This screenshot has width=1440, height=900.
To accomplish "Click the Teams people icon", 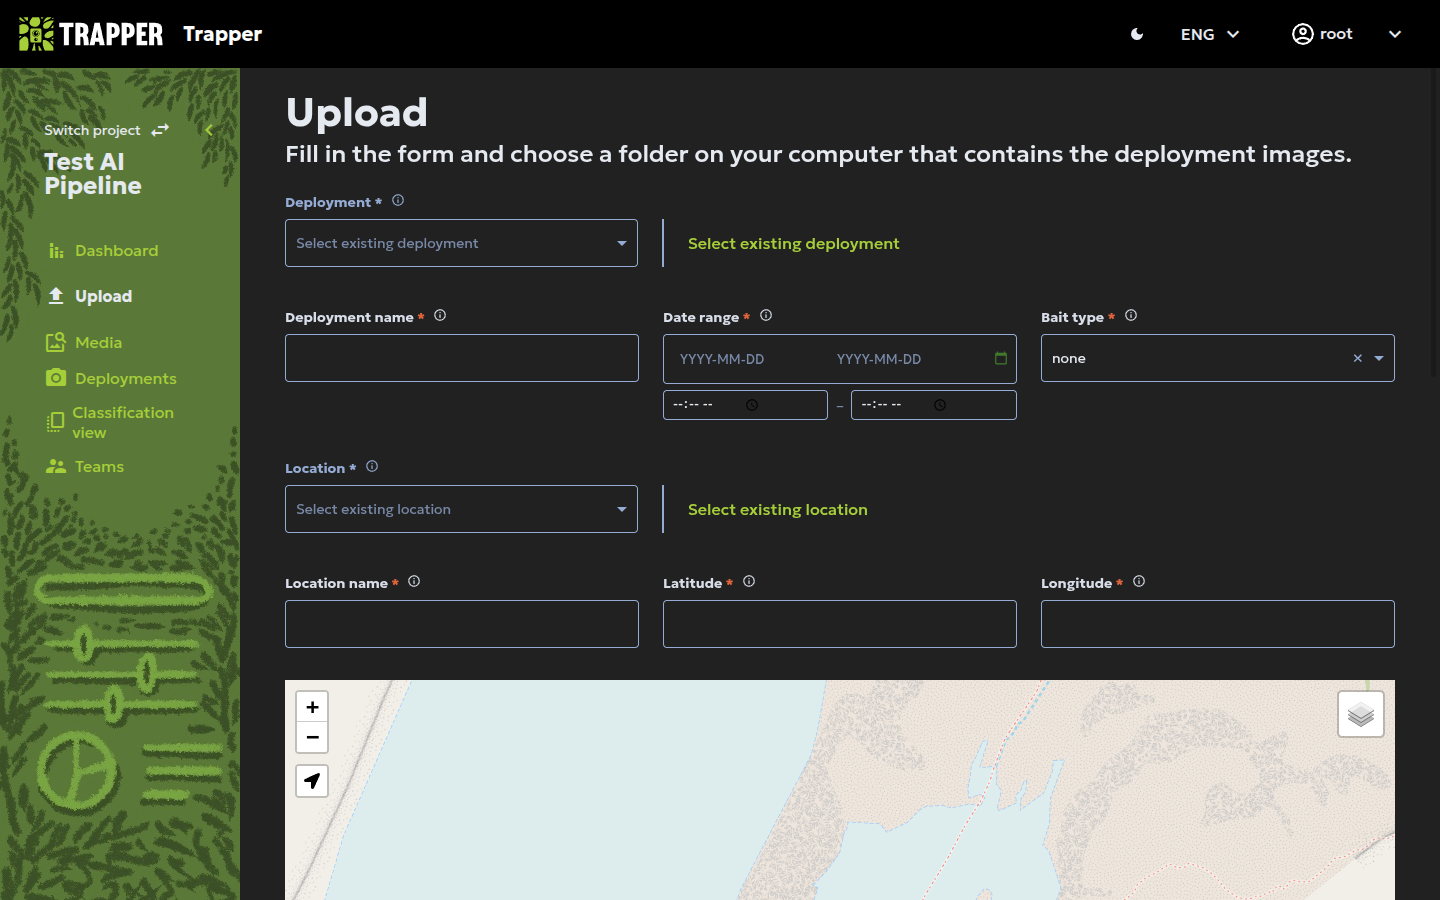I will pyautogui.click(x=56, y=466).
